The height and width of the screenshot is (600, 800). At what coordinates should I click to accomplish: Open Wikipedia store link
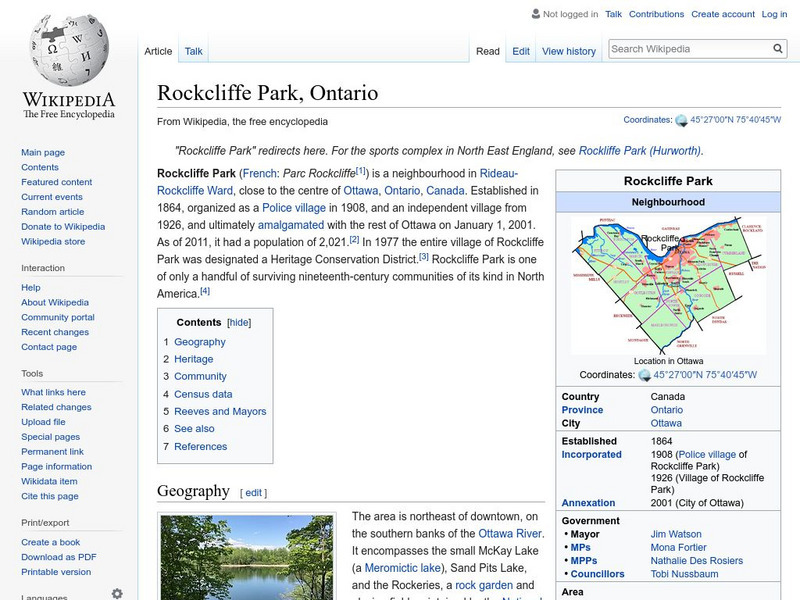[x=53, y=241]
